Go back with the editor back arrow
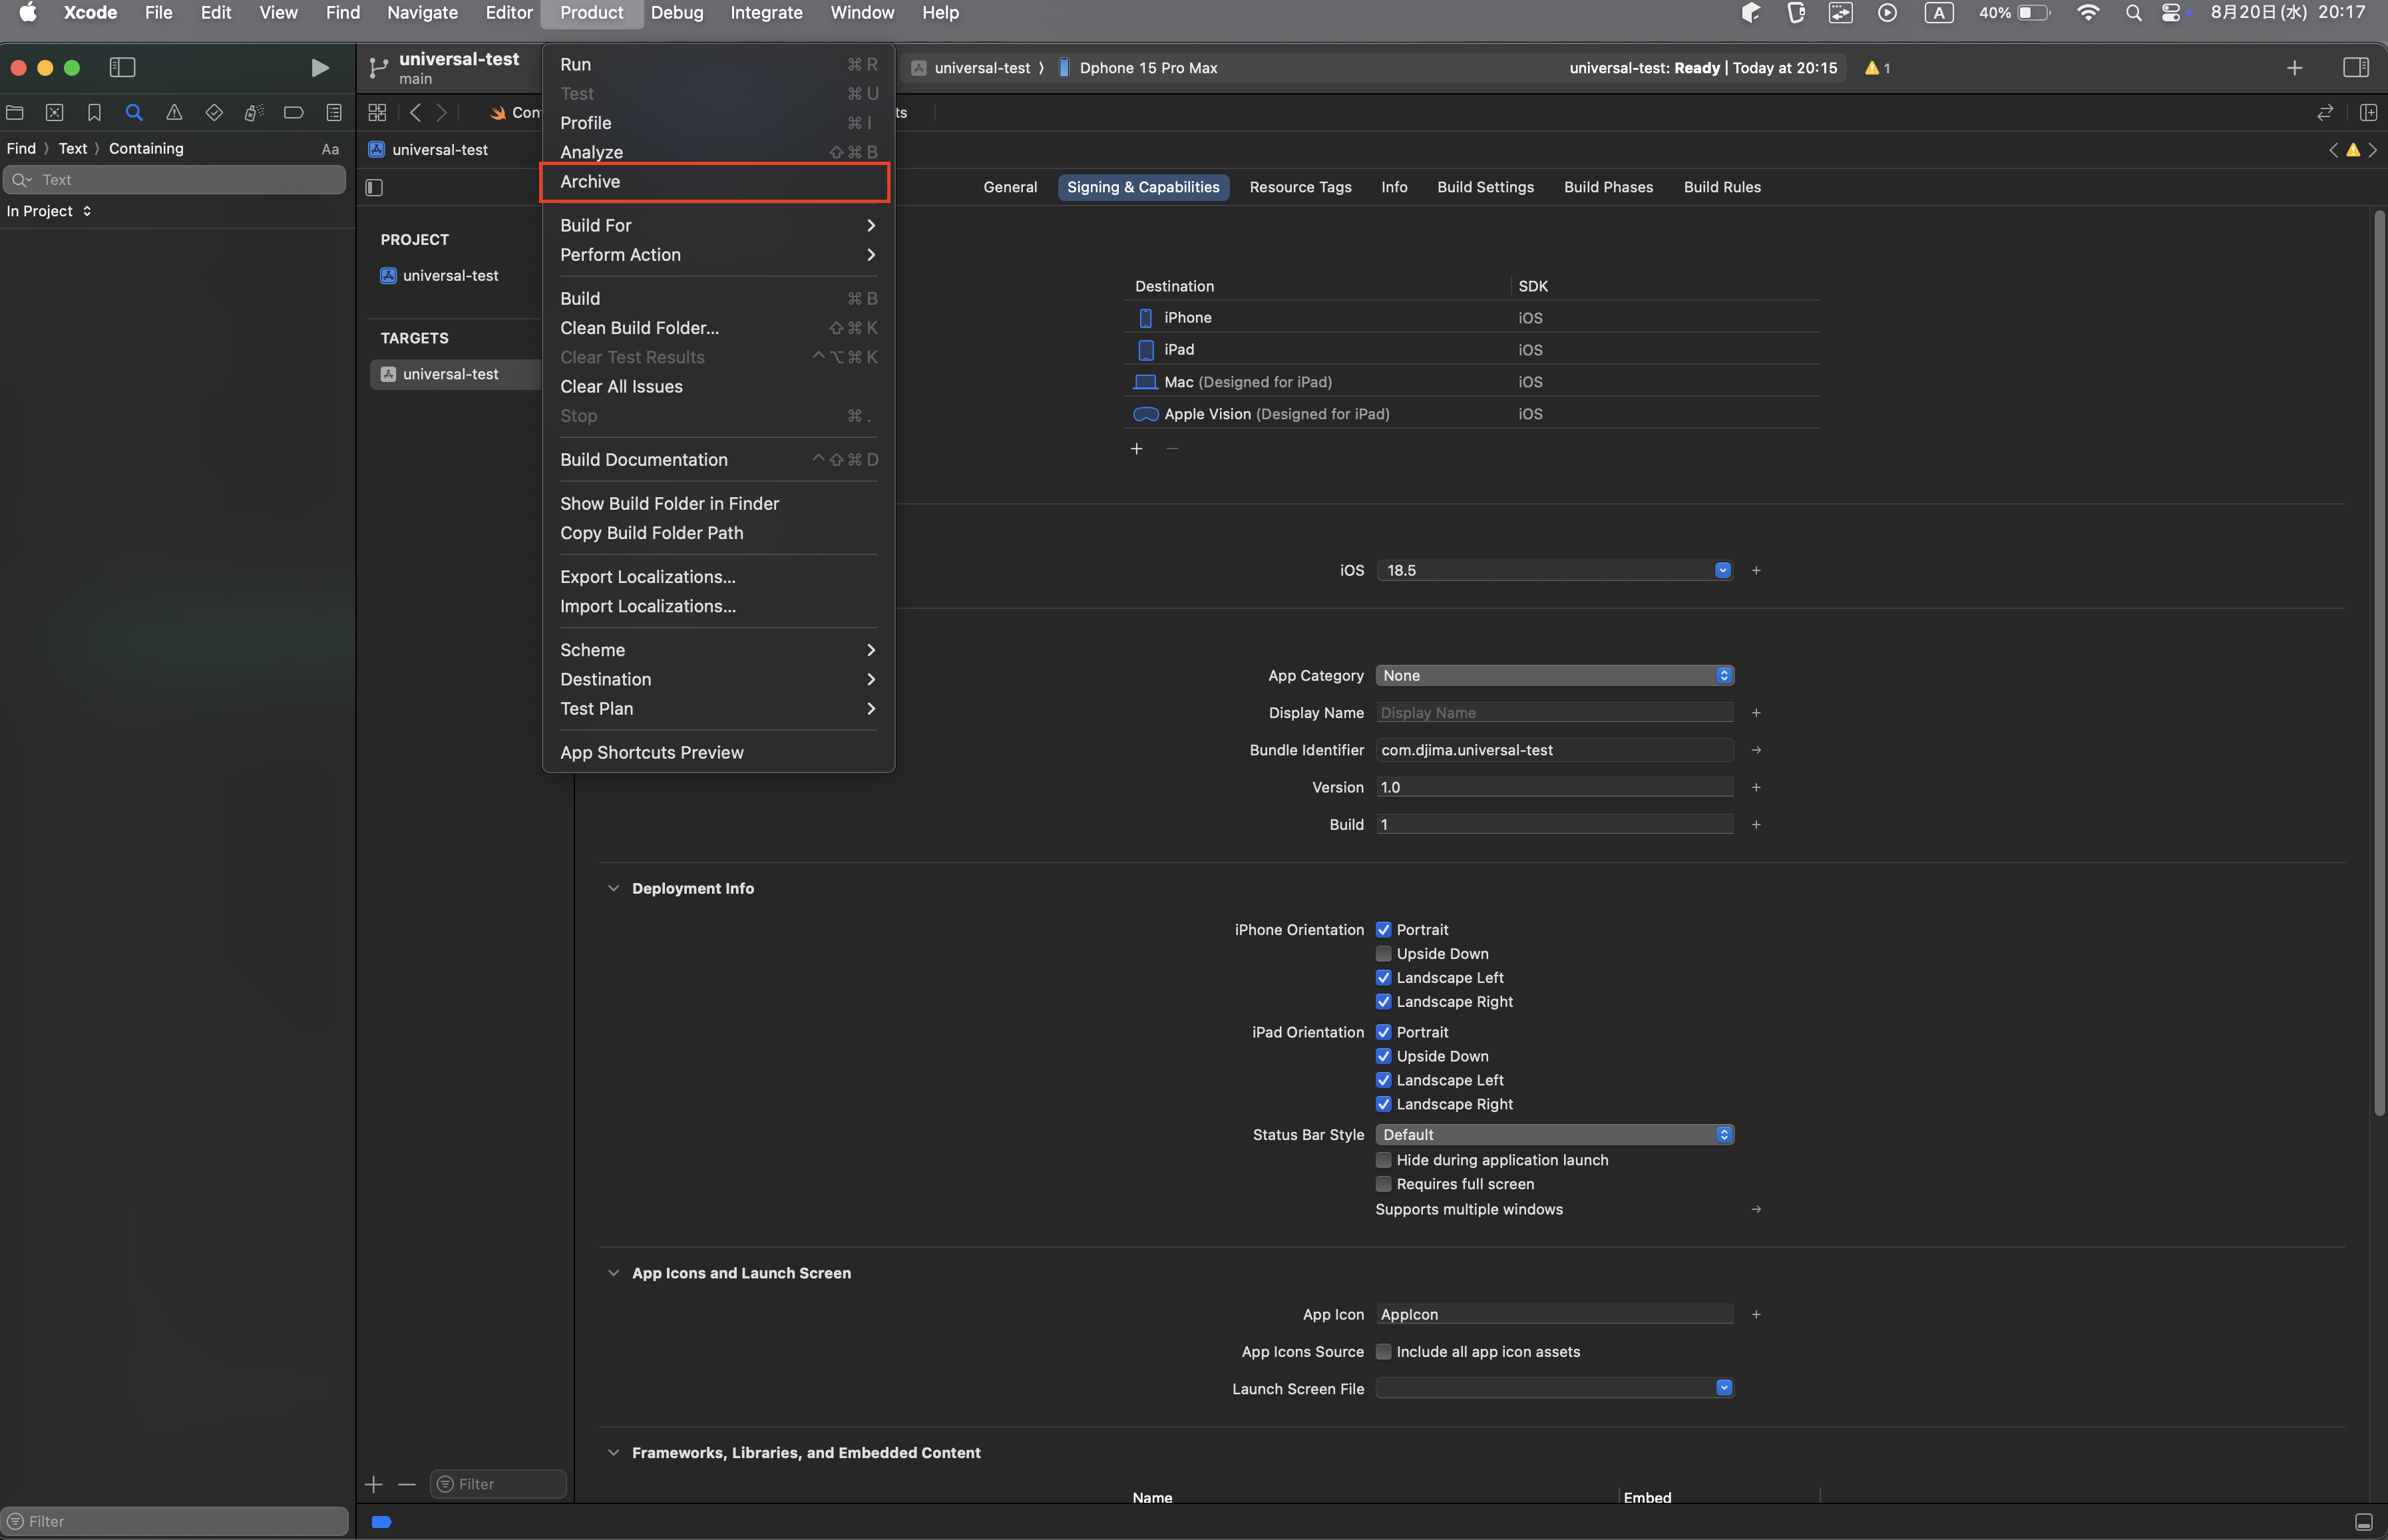Image resolution: width=2388 pixels, height=1540 pixels. (415, 112)
